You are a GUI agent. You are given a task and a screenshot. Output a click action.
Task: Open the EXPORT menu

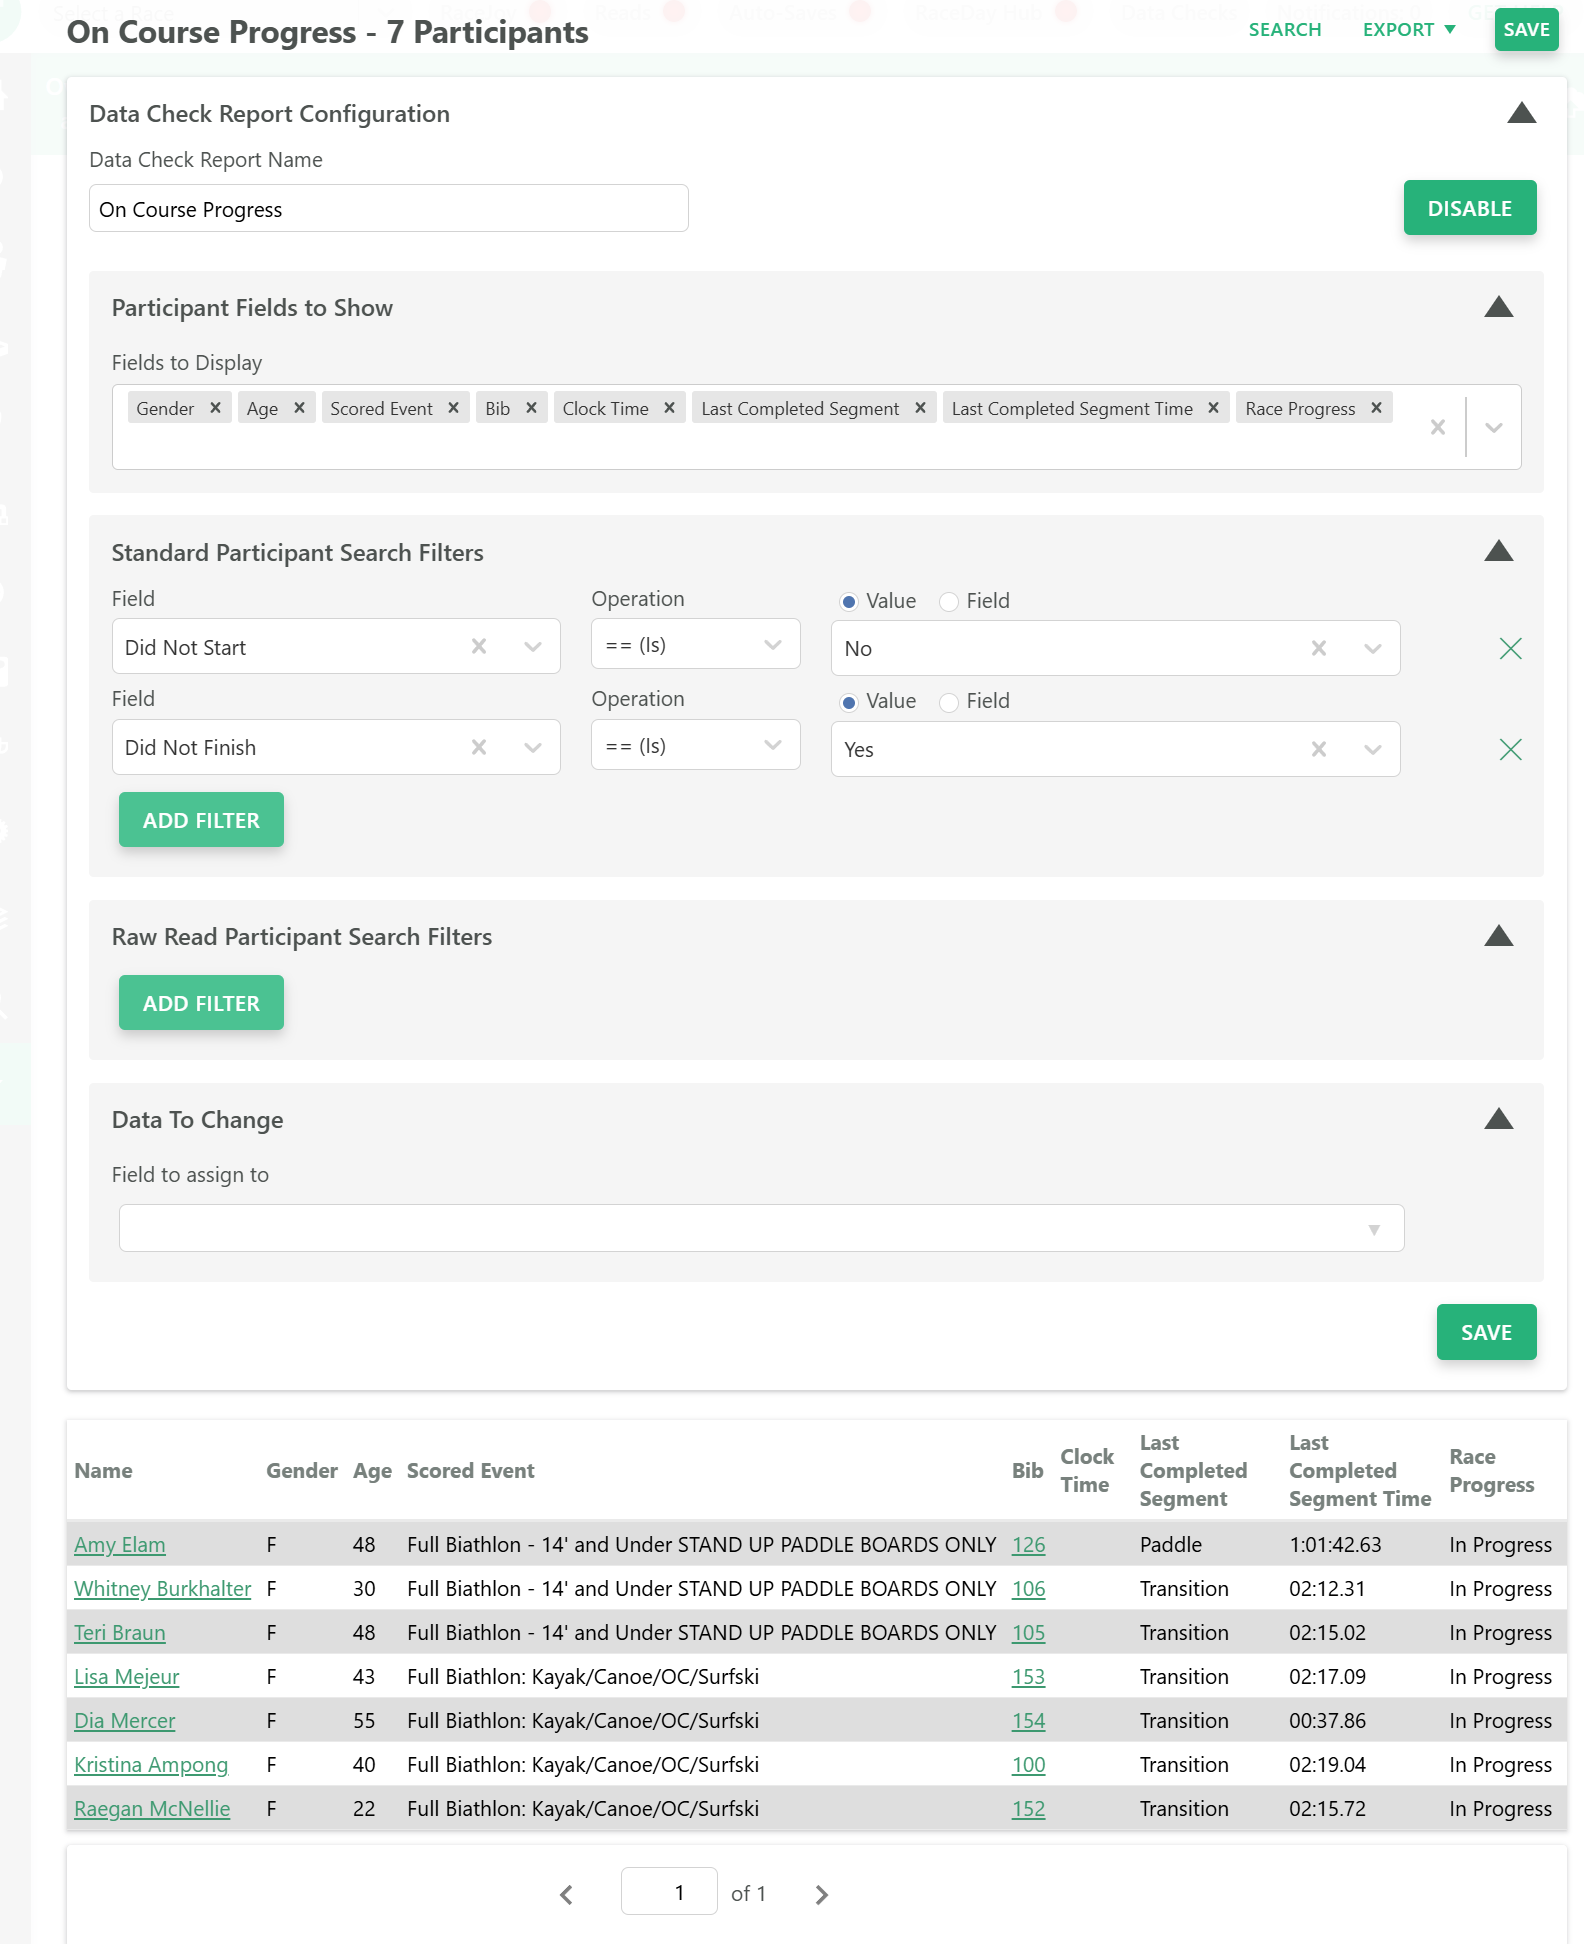pyautogui.click(x=1408, y=30)
